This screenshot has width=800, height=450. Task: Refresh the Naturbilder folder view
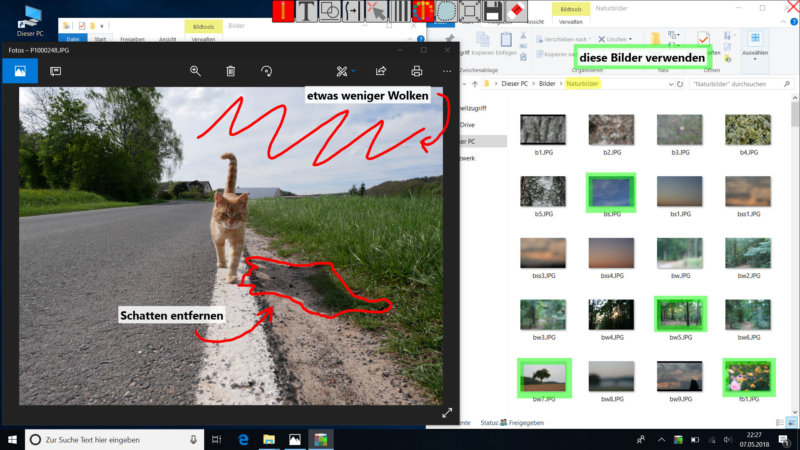(680, 84)
